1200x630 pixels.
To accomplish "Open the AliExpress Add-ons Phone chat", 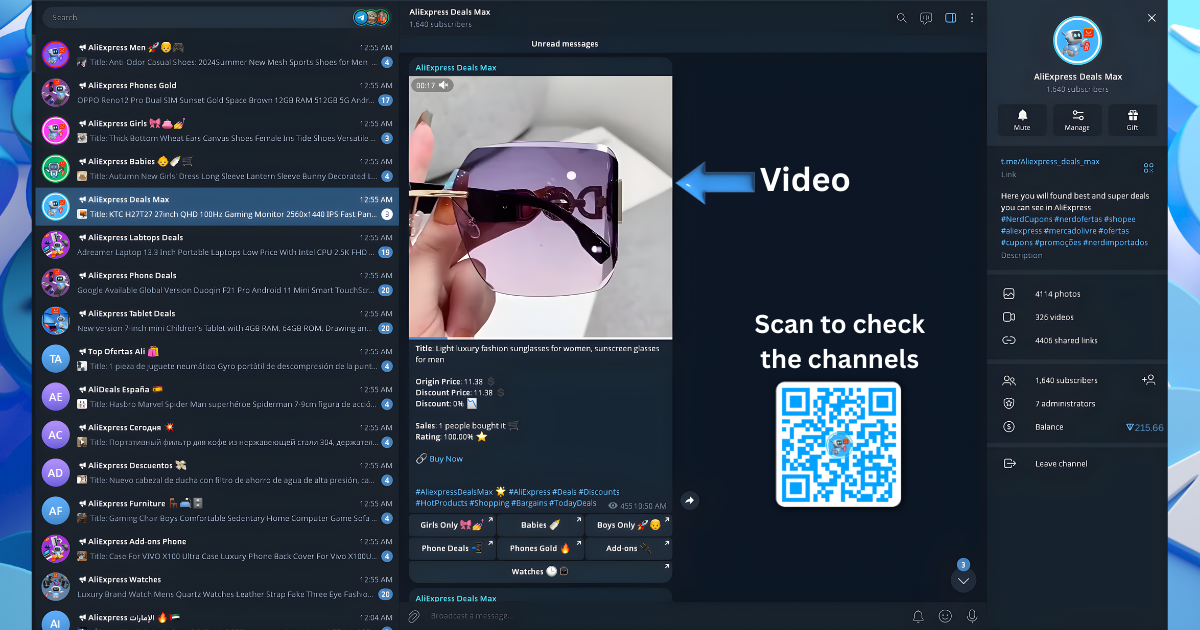I will point(217,548).
